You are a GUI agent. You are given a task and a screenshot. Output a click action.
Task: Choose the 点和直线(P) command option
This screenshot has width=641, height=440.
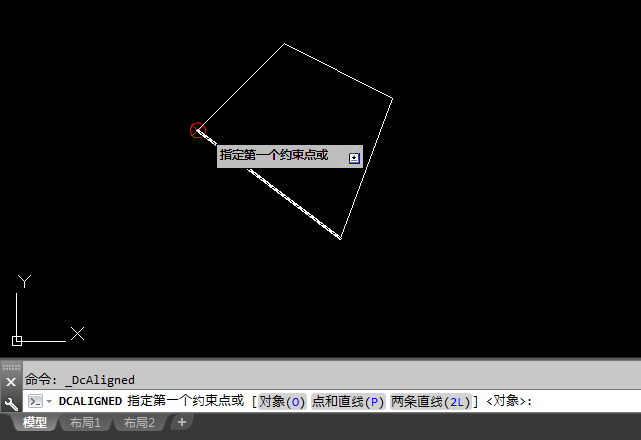[x=348, y=402]
